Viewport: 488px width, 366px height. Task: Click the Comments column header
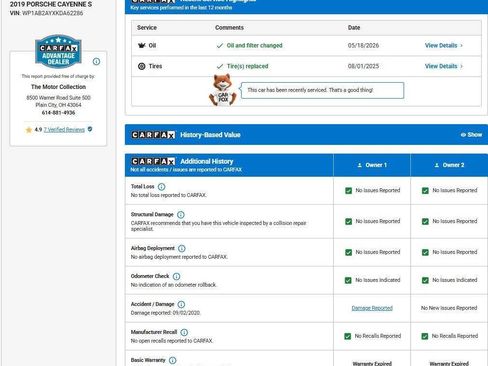pos(229,28)
